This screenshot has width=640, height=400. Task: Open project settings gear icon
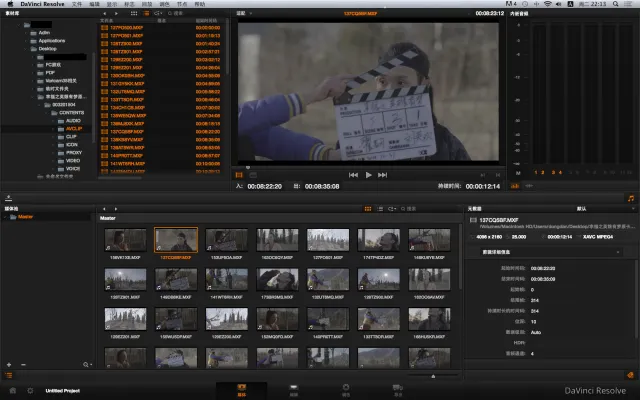point(30,391)
